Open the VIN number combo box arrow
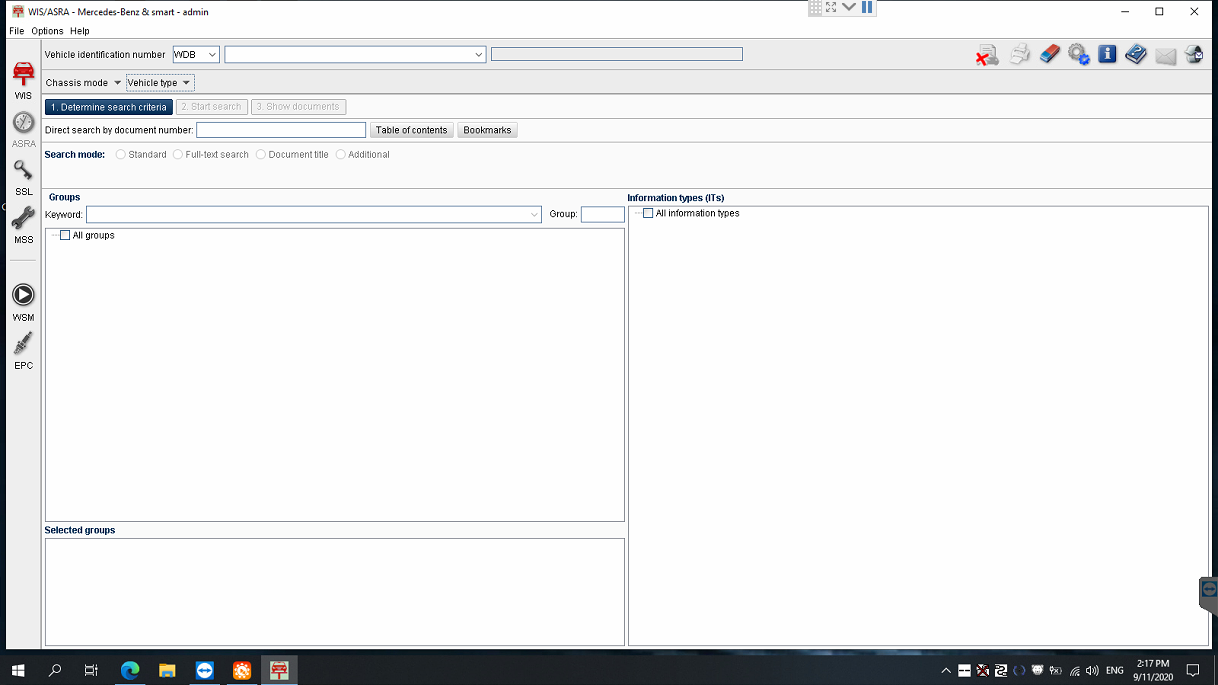The height and width of the screenshot is (685, 1218). point(479,55)
